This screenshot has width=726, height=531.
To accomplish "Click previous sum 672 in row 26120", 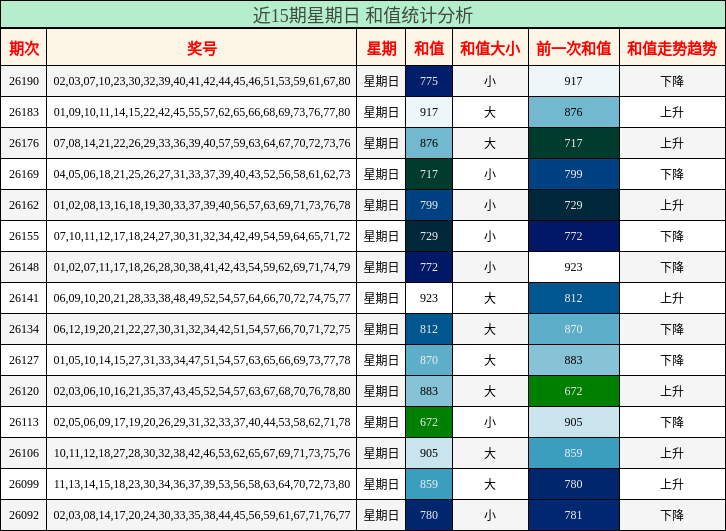I will click(x=573, y=392).
